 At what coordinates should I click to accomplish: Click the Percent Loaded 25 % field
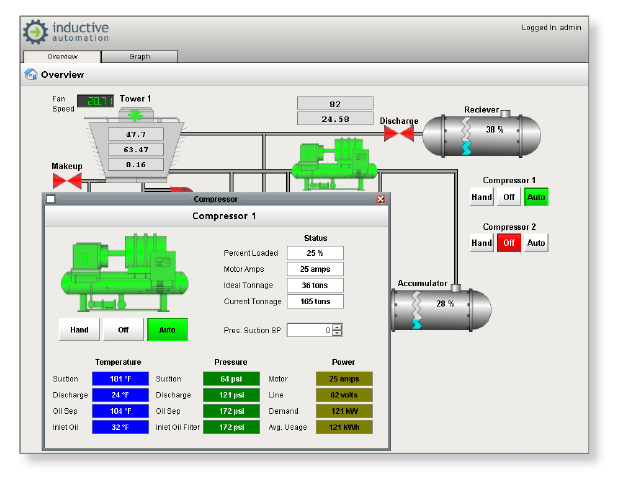click(315, 253)
